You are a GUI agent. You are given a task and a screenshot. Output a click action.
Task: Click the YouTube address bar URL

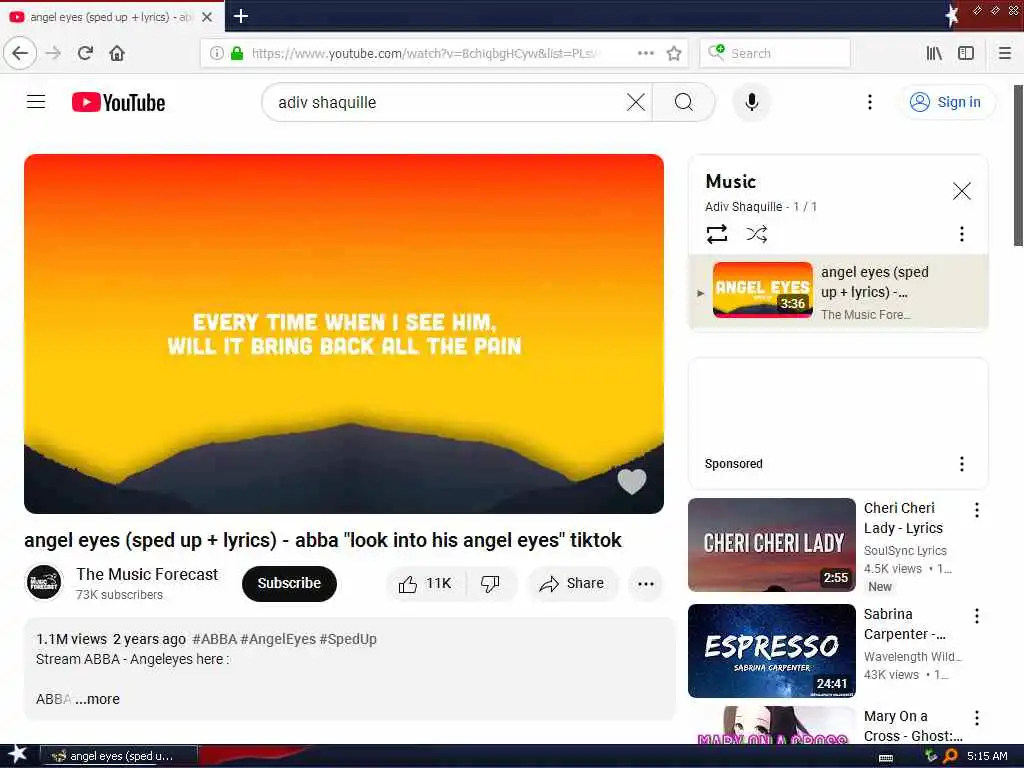tap(423, 53)
